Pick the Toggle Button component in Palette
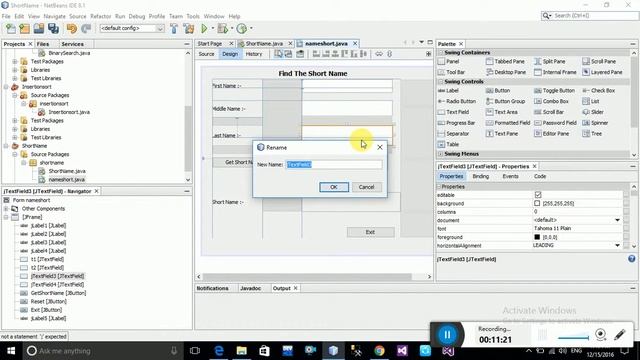The image size is (640, 360). point(554,91)
